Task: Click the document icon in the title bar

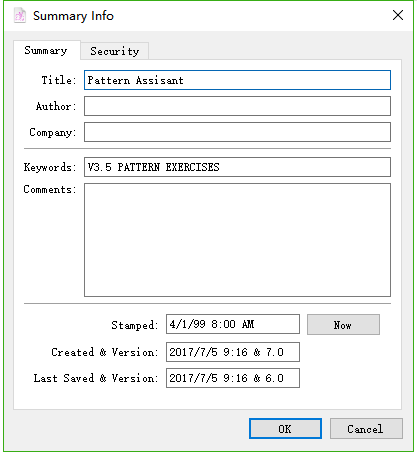Action: [20, 15]
